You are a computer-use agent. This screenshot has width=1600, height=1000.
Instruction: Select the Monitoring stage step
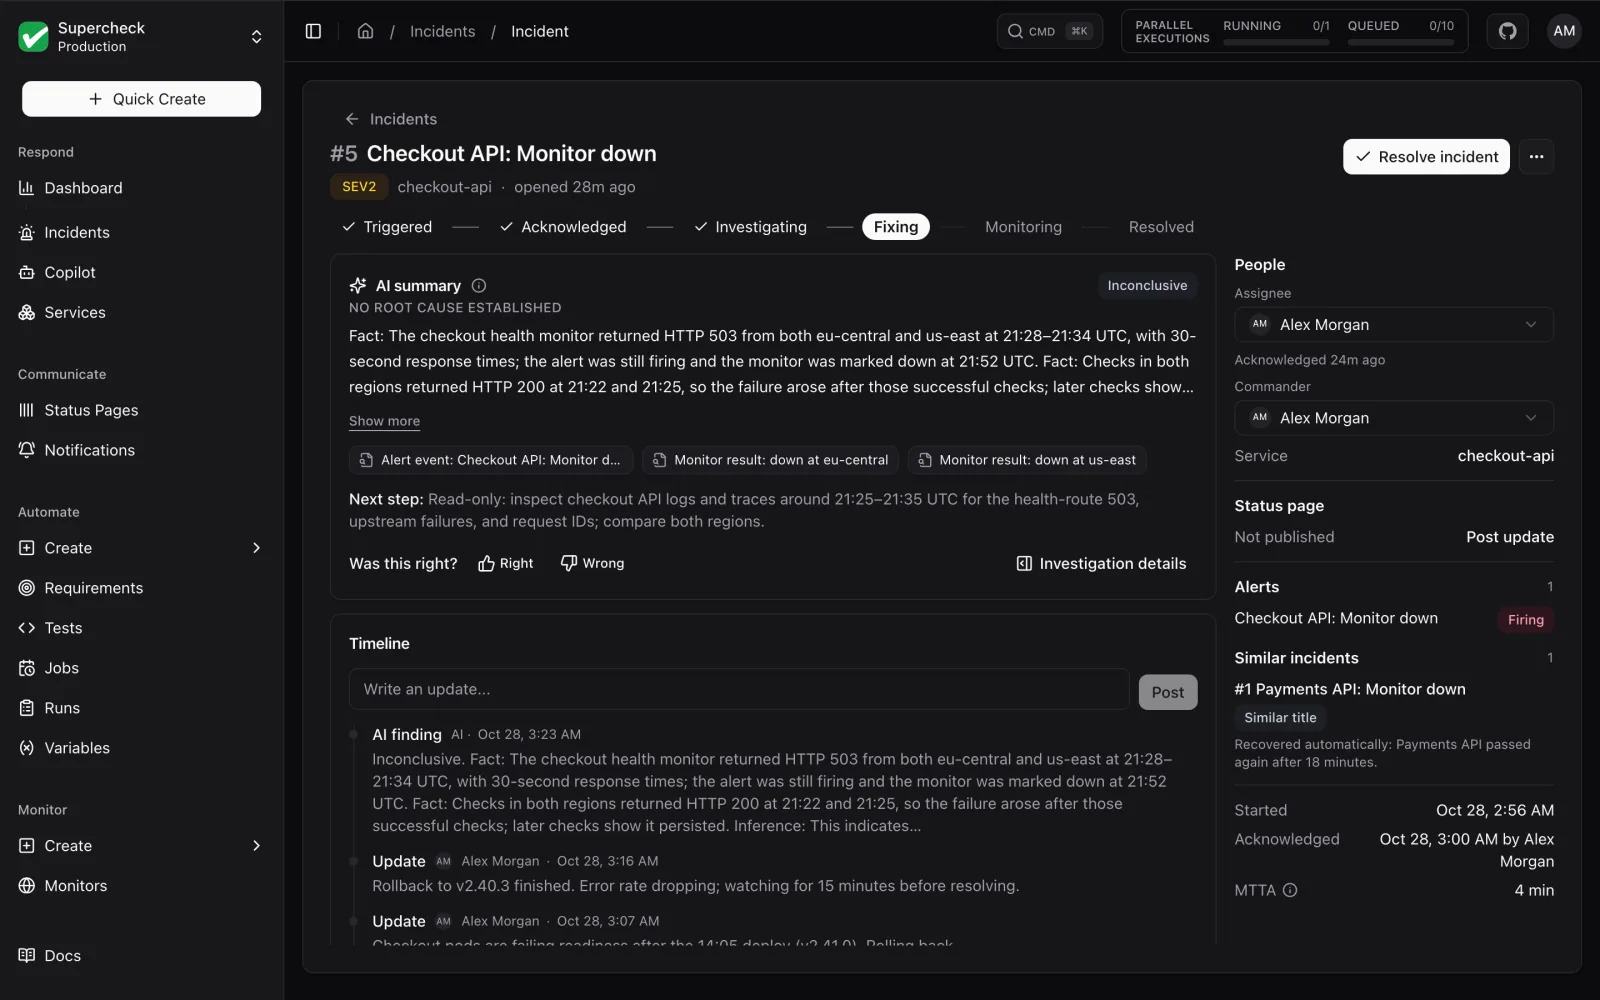coord(1023,227)
